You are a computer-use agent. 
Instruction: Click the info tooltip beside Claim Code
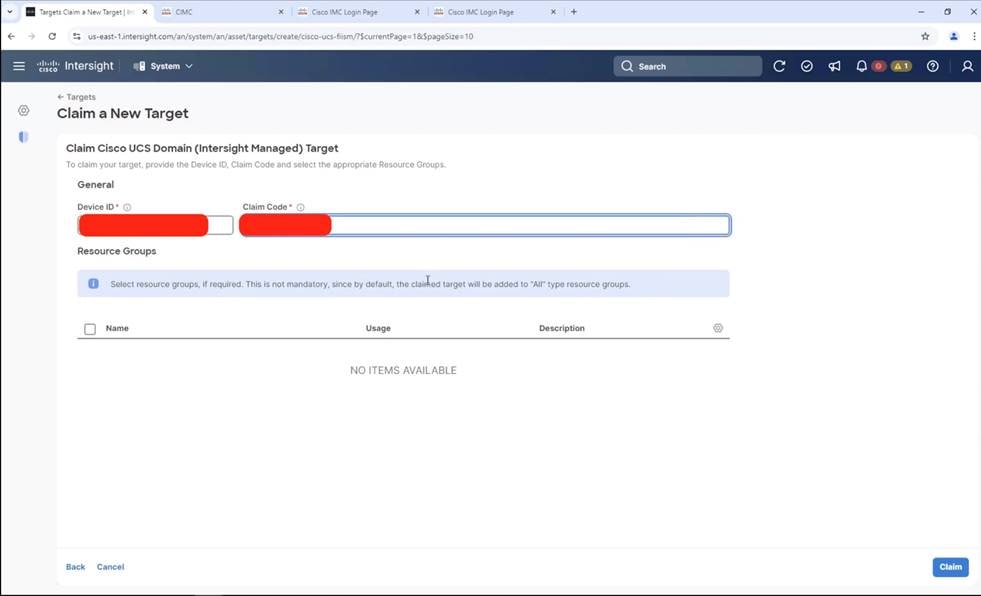point(299,207)
